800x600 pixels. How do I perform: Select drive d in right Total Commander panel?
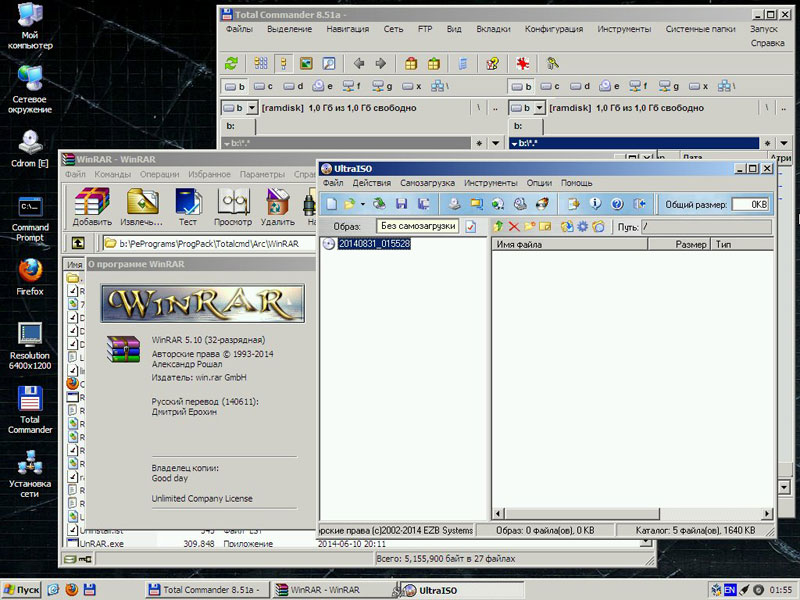point(580,86)
